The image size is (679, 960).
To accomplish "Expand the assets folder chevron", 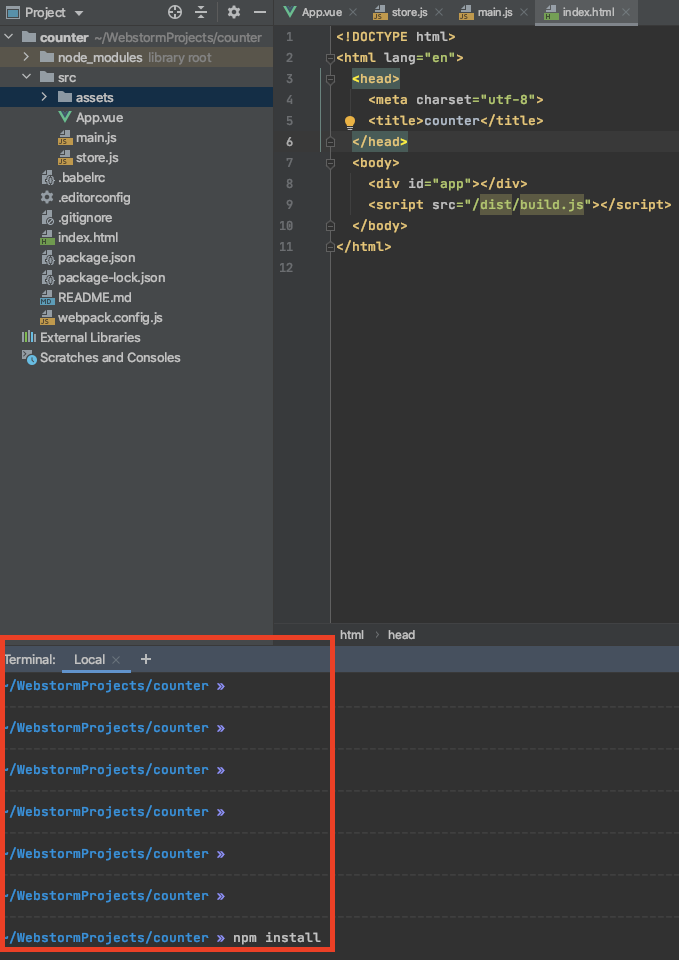I will click(44, 97).
